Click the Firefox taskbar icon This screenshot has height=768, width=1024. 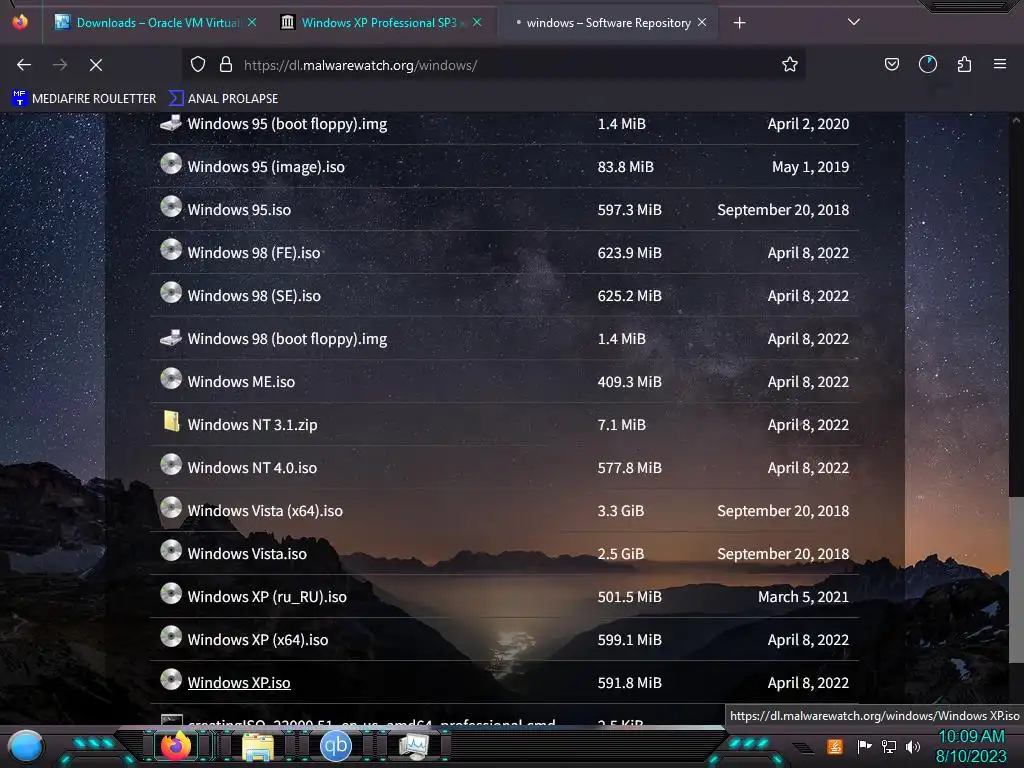(175, 746)
